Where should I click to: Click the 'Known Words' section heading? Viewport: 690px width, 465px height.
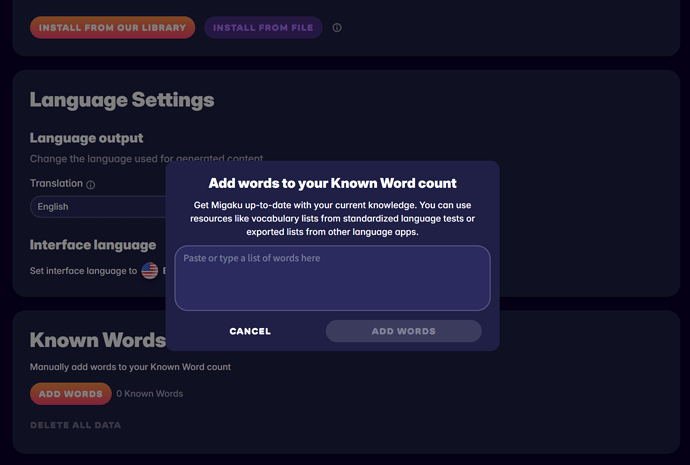(98, 340)
